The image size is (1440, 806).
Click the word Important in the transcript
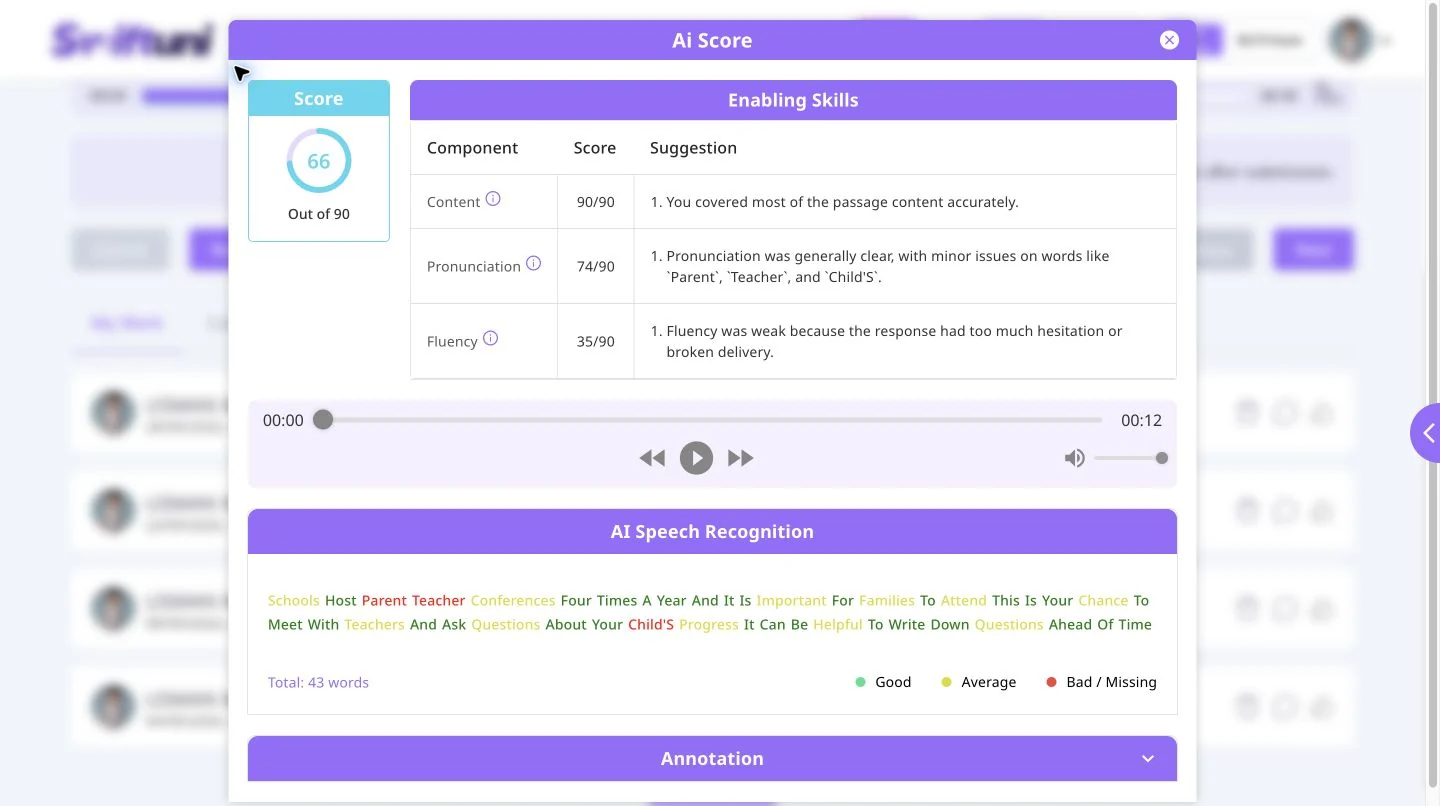tap(792, 601)
